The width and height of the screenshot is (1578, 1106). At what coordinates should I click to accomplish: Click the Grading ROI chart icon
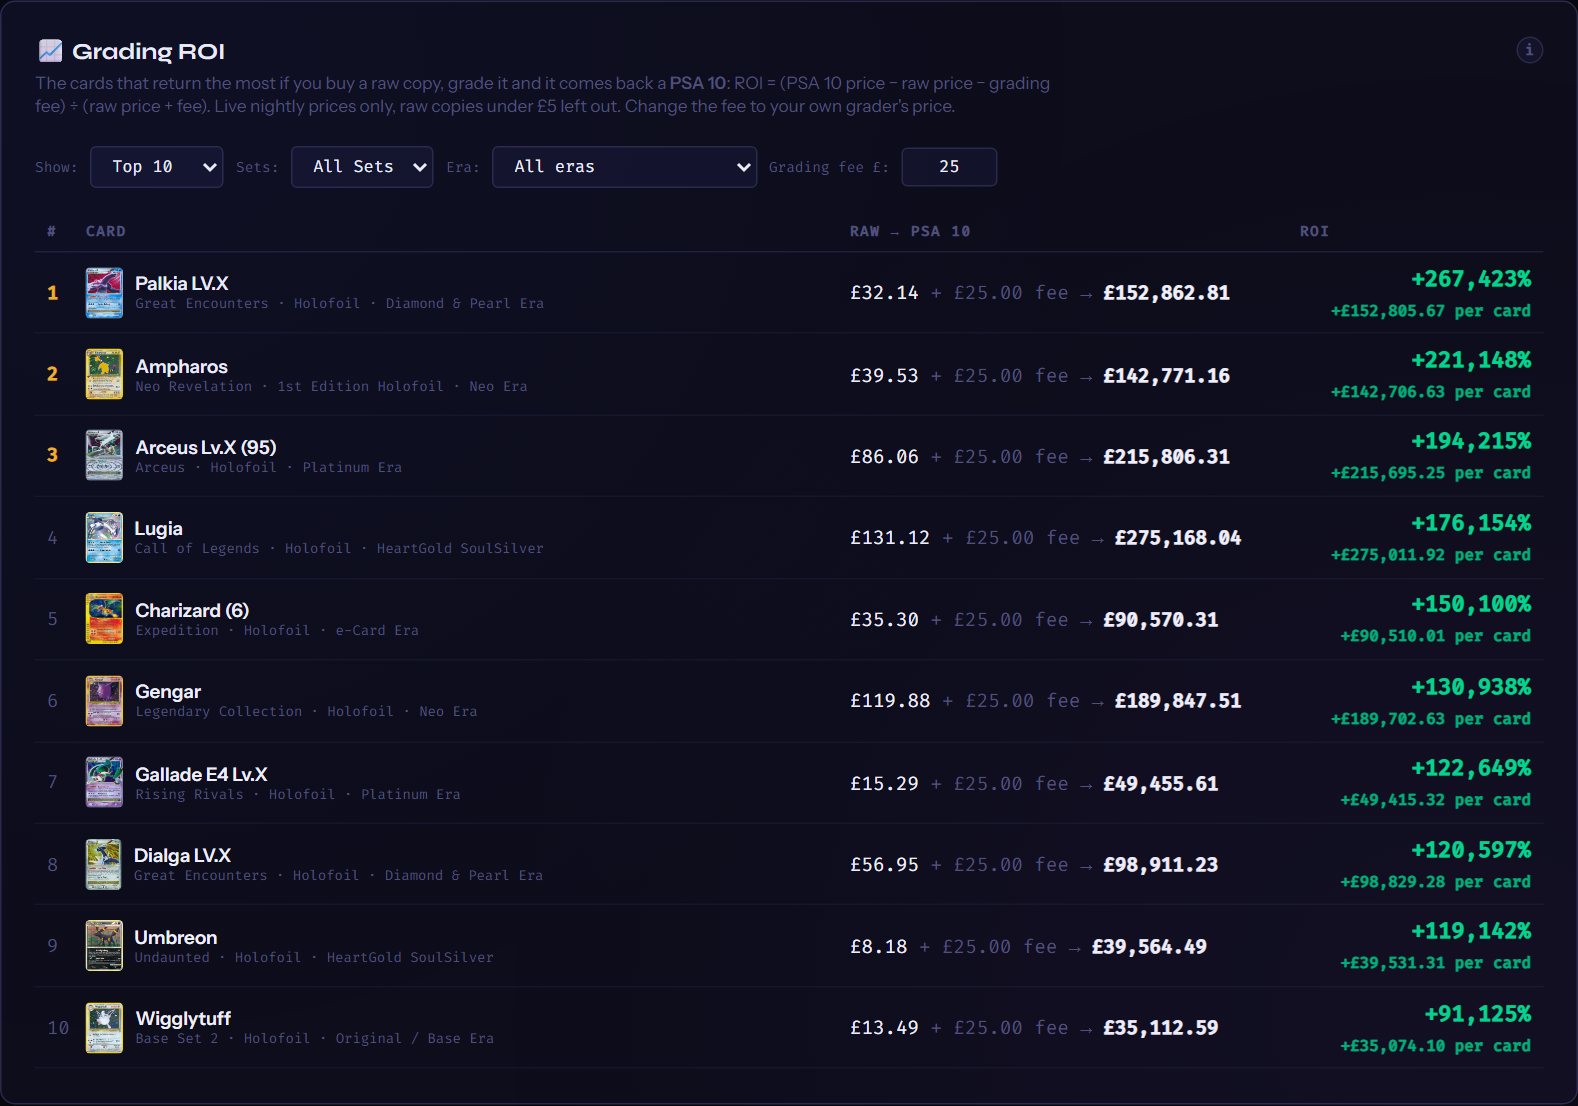(50, 51)
